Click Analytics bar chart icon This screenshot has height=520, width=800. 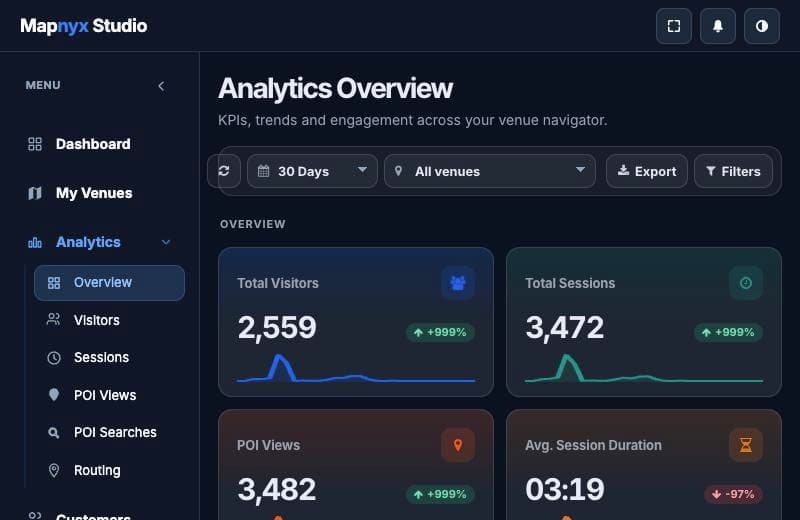35,242
